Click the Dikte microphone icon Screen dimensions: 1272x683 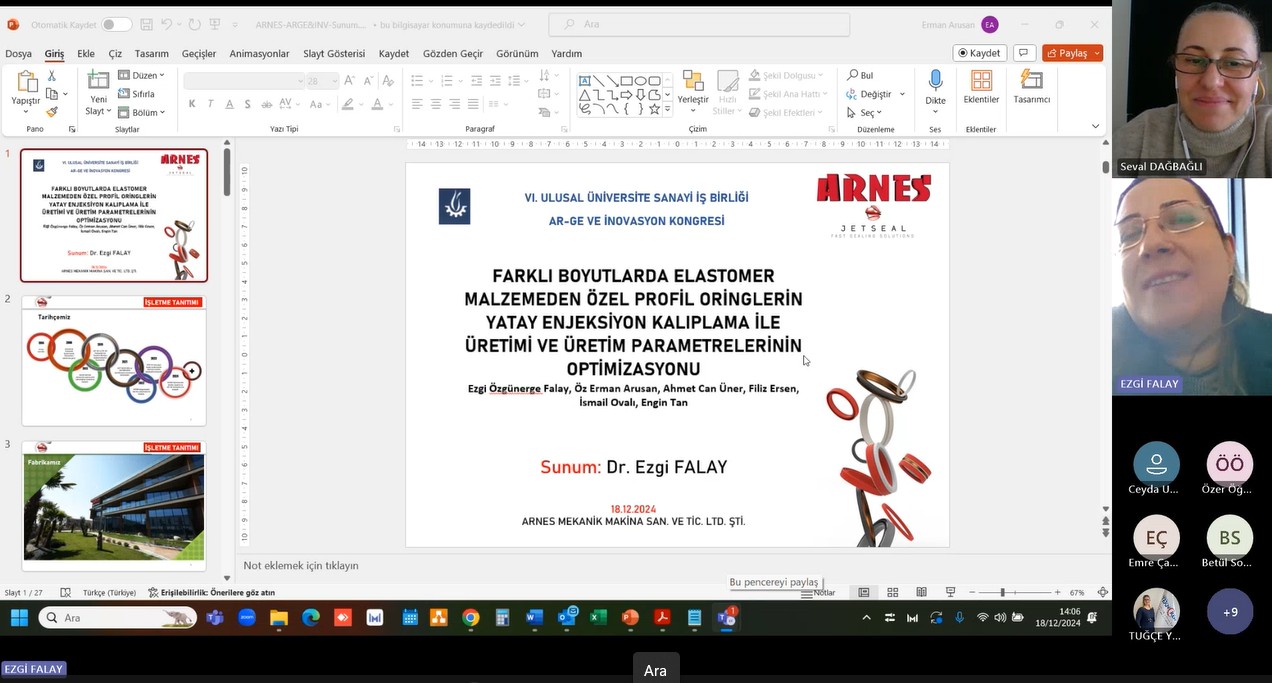pyautogui.click(x=935, y=81)
